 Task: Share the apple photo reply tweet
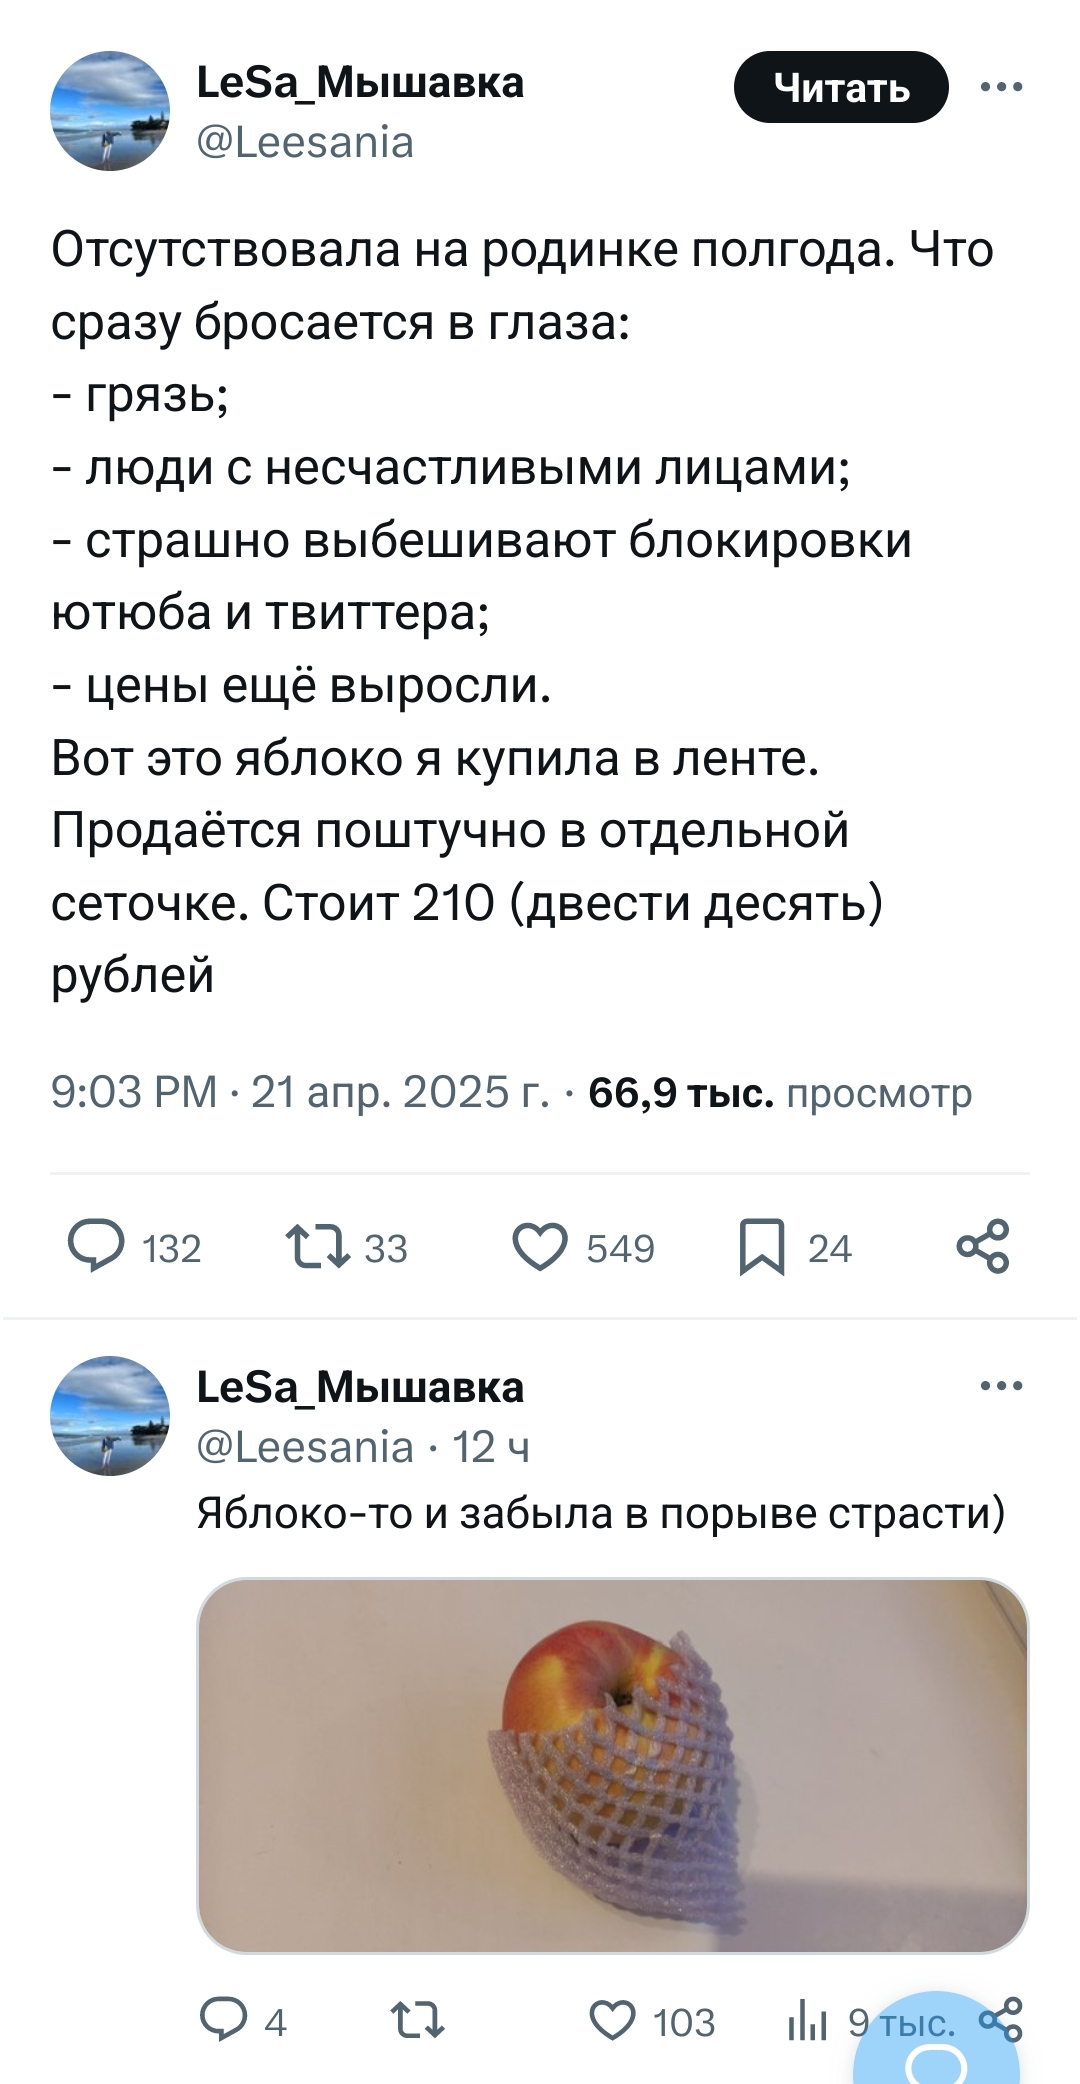(1001, 2019)
